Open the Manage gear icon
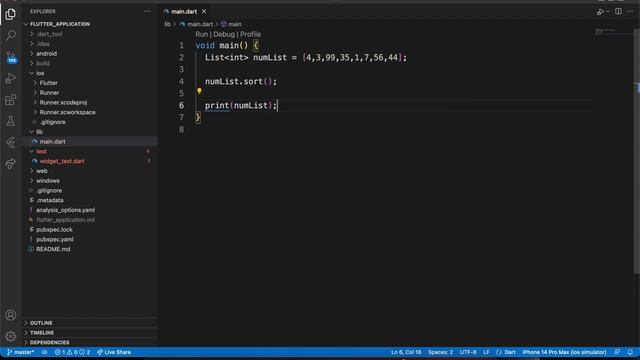640x360 pixels. click(11, 336)
